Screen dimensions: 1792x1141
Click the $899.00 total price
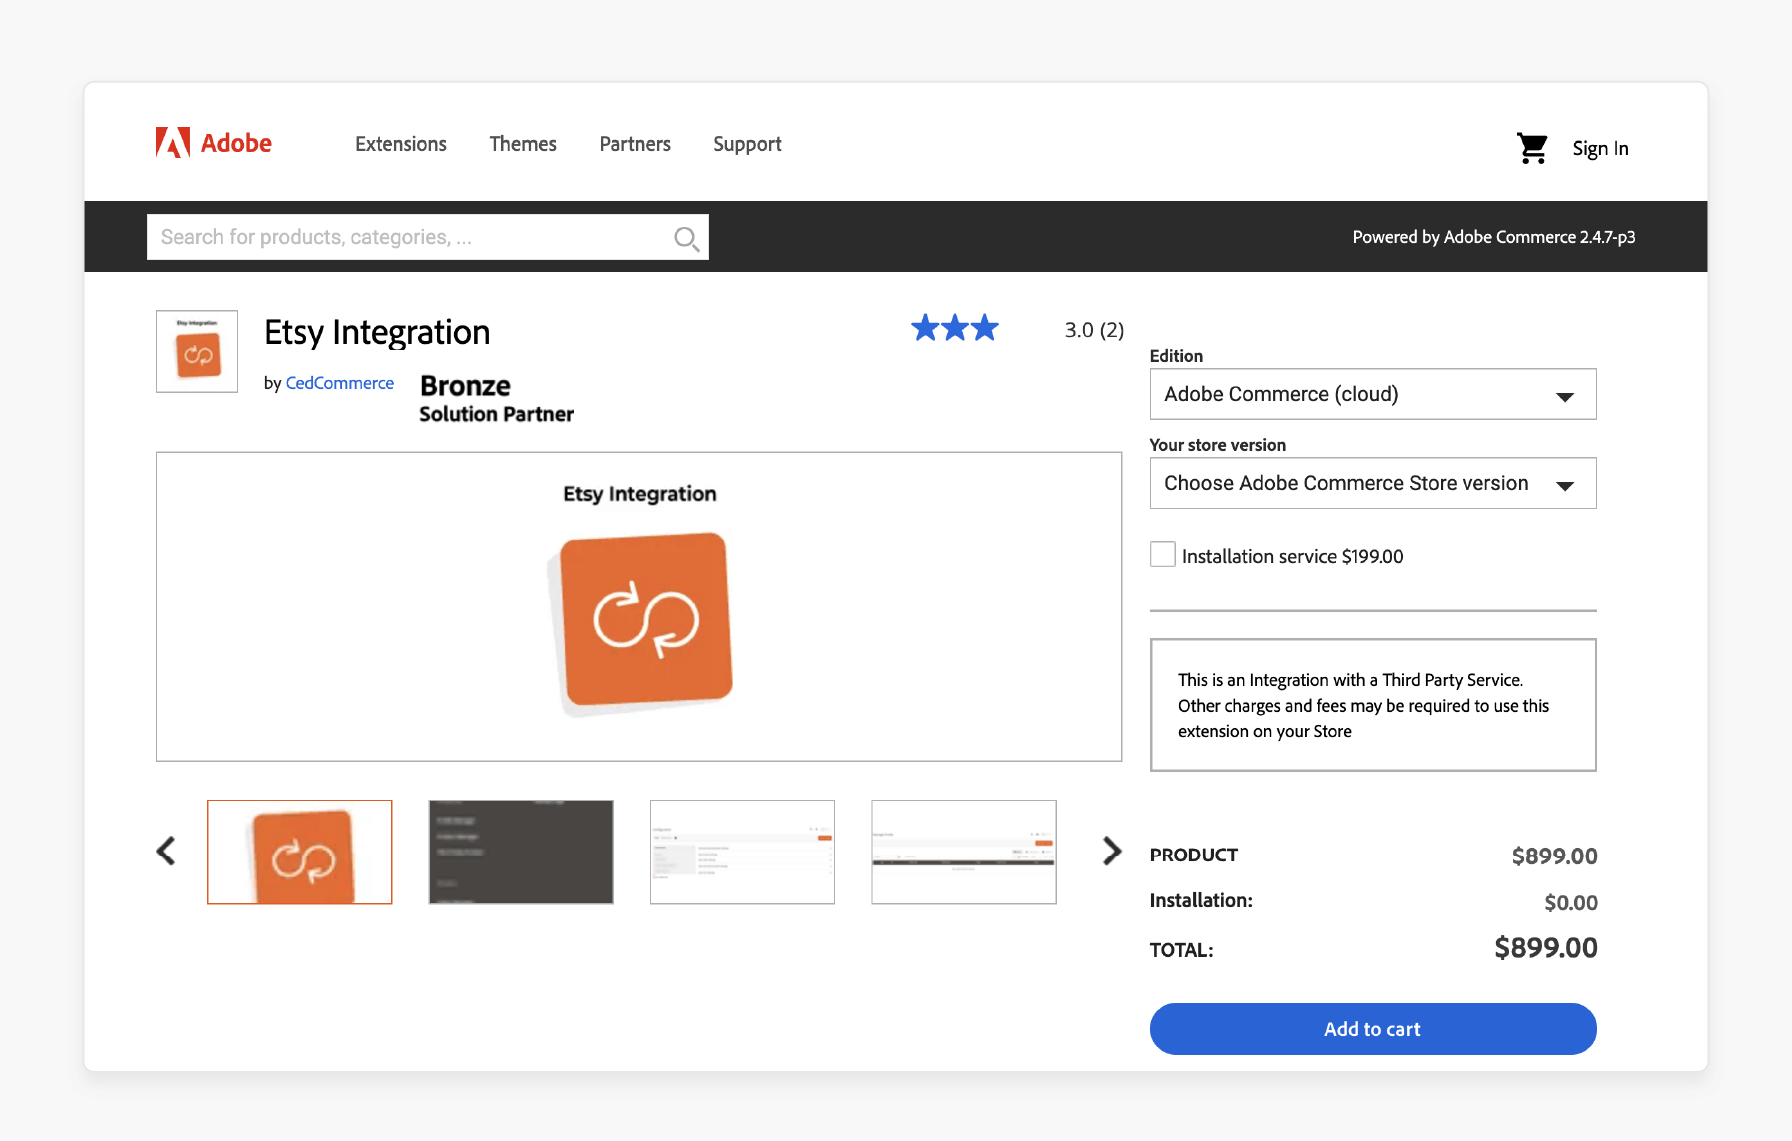coord(1545,948)
